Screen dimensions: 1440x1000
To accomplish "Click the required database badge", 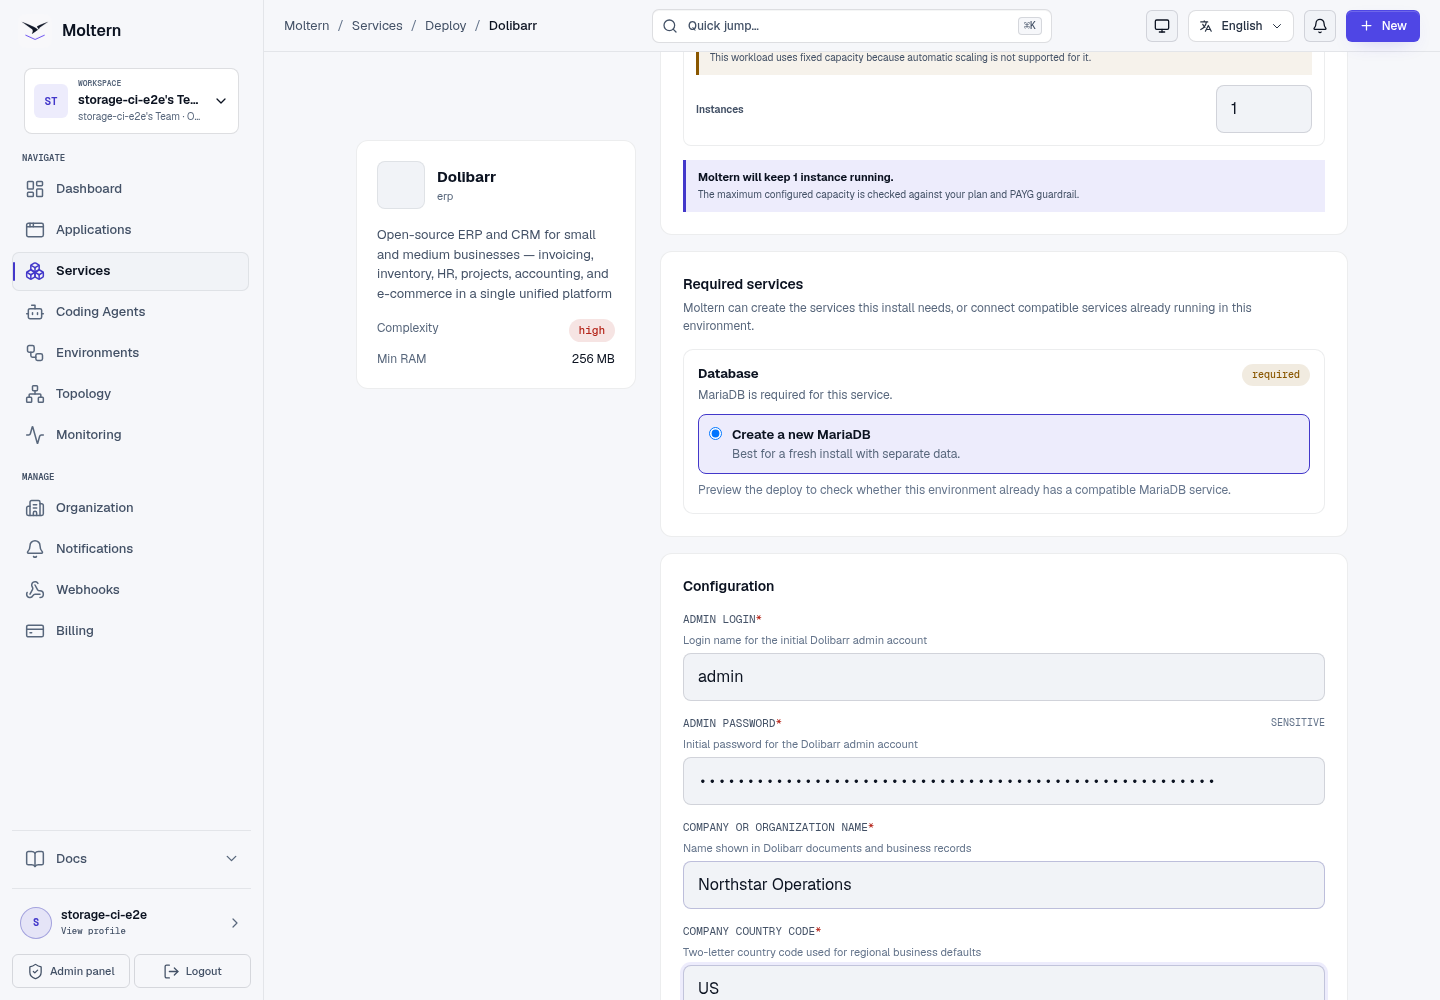I will (x=1276, y=374).
